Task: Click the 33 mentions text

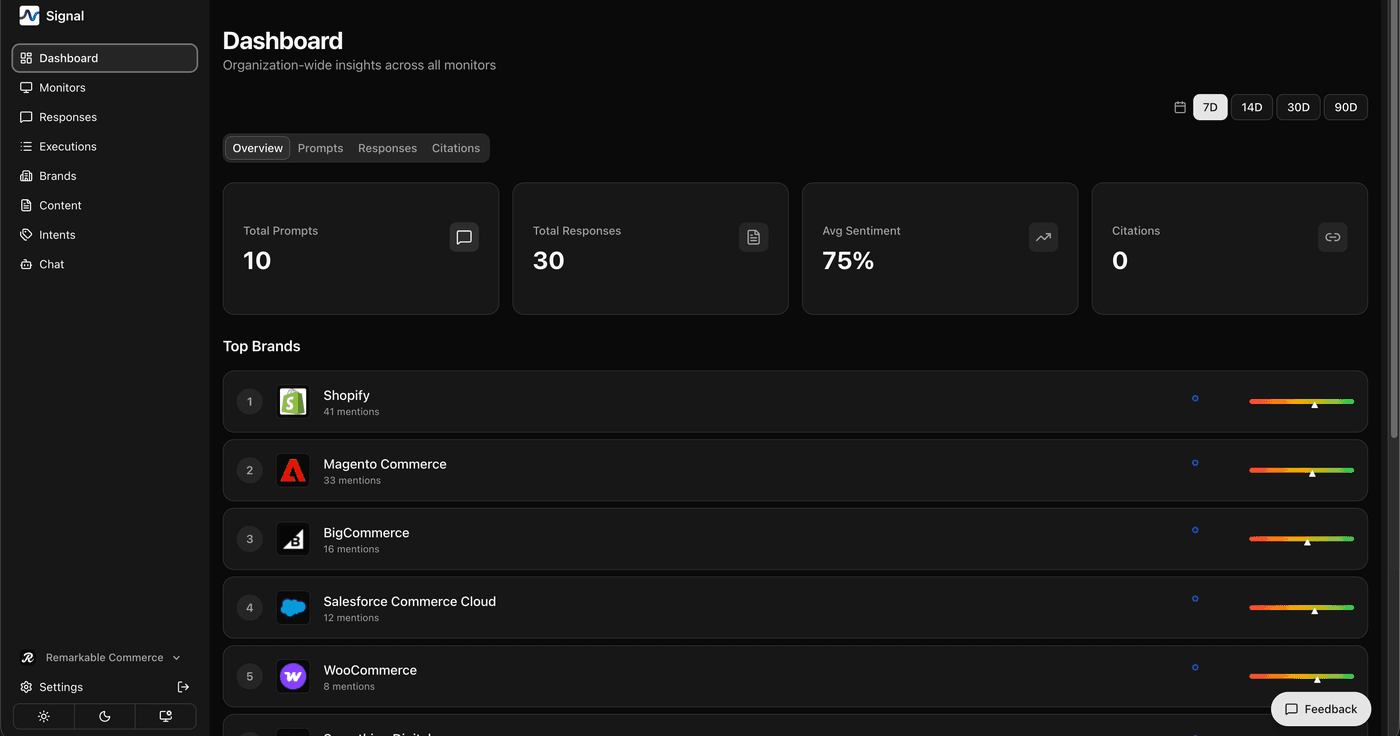Action: (352, 481)
